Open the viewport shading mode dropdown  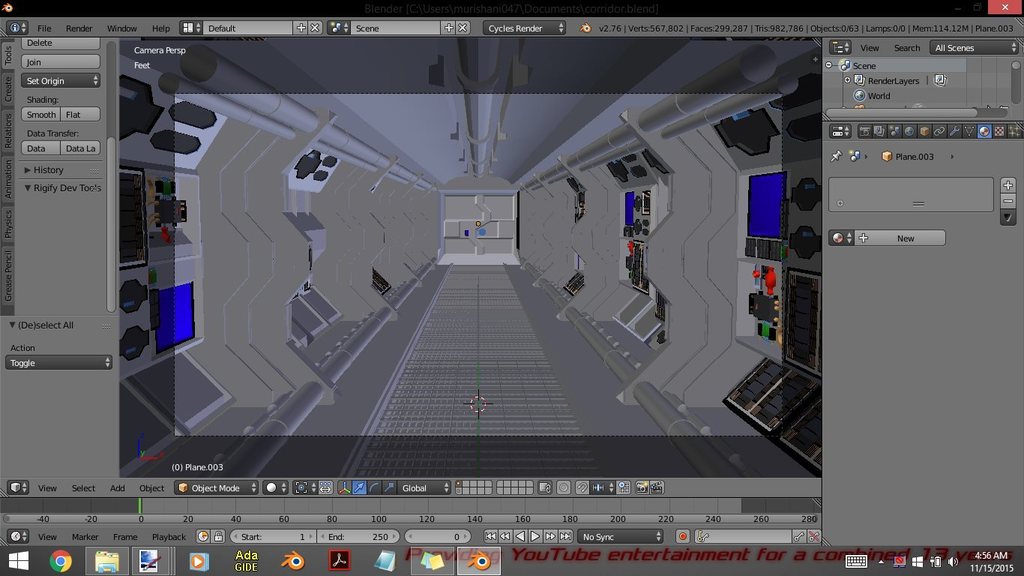[275, 488]
